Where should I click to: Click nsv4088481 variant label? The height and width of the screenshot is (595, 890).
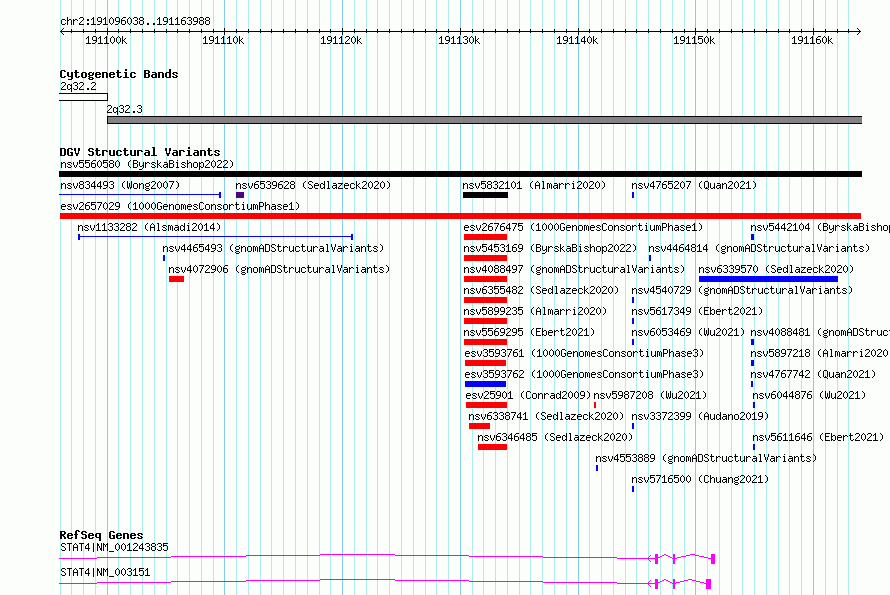tap(820, 333)
